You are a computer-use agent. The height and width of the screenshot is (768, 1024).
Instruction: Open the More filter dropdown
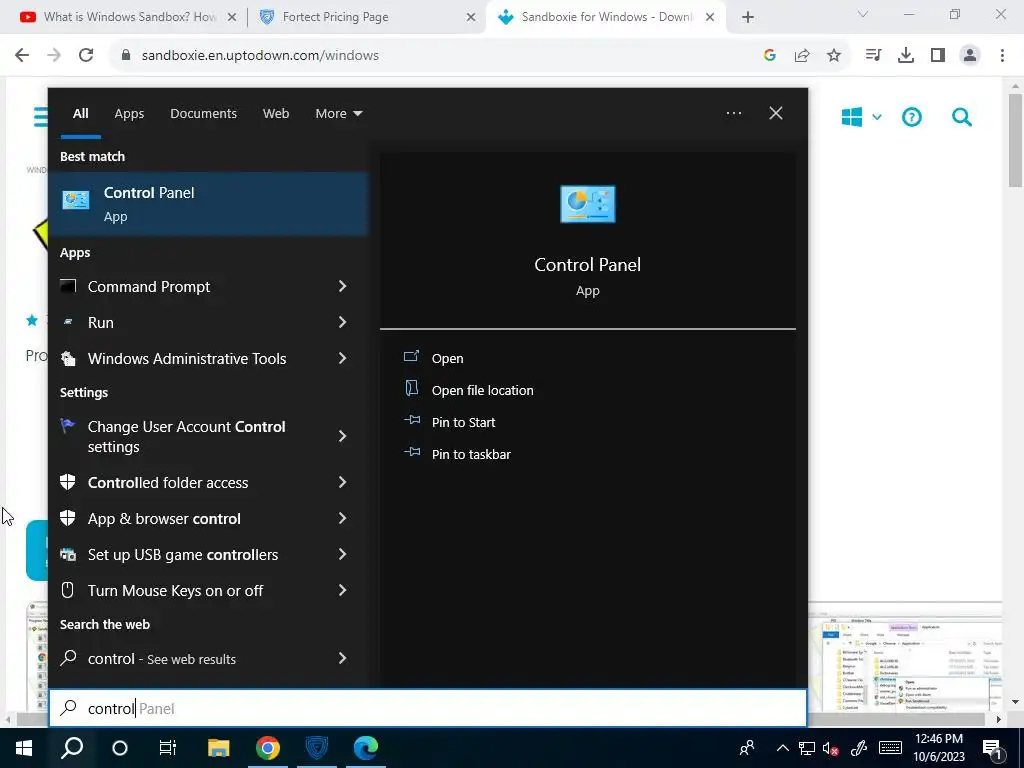[x=338, y=114]
